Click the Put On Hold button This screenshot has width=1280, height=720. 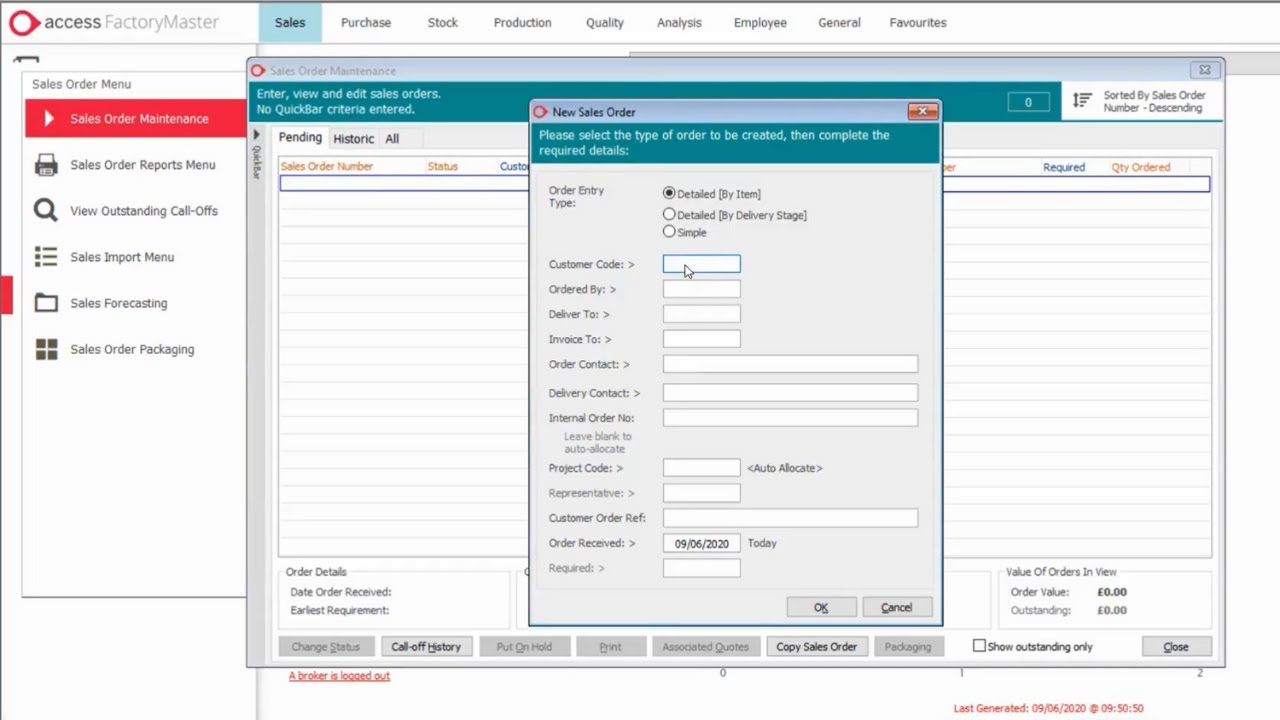coord(524,646)
